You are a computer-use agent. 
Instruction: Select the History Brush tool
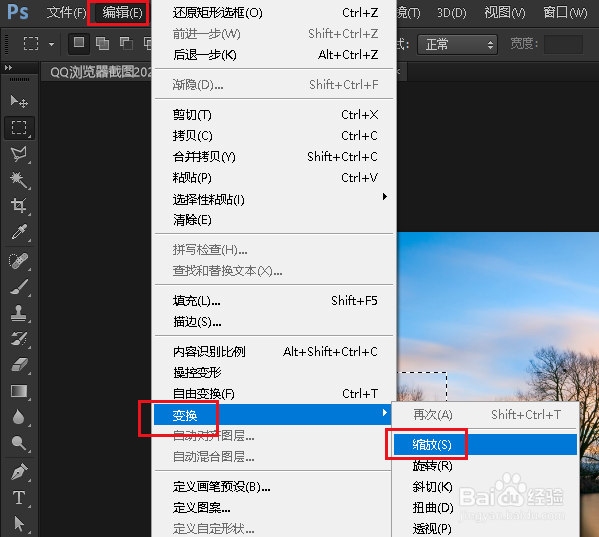pos(19,339)
